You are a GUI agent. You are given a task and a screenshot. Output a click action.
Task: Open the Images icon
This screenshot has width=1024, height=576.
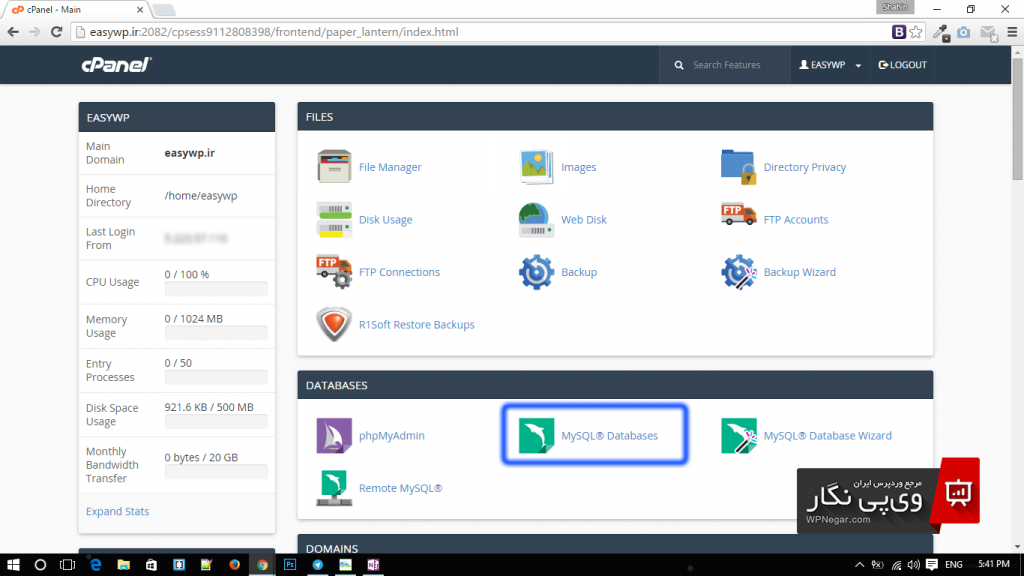(x=536, y=167)
